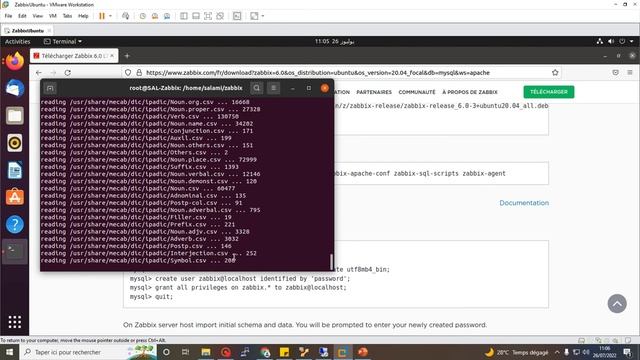Screen dimensions: 640x360
Task: Launch Firefox from the Ubuntu dock
Action: (15, 61)
